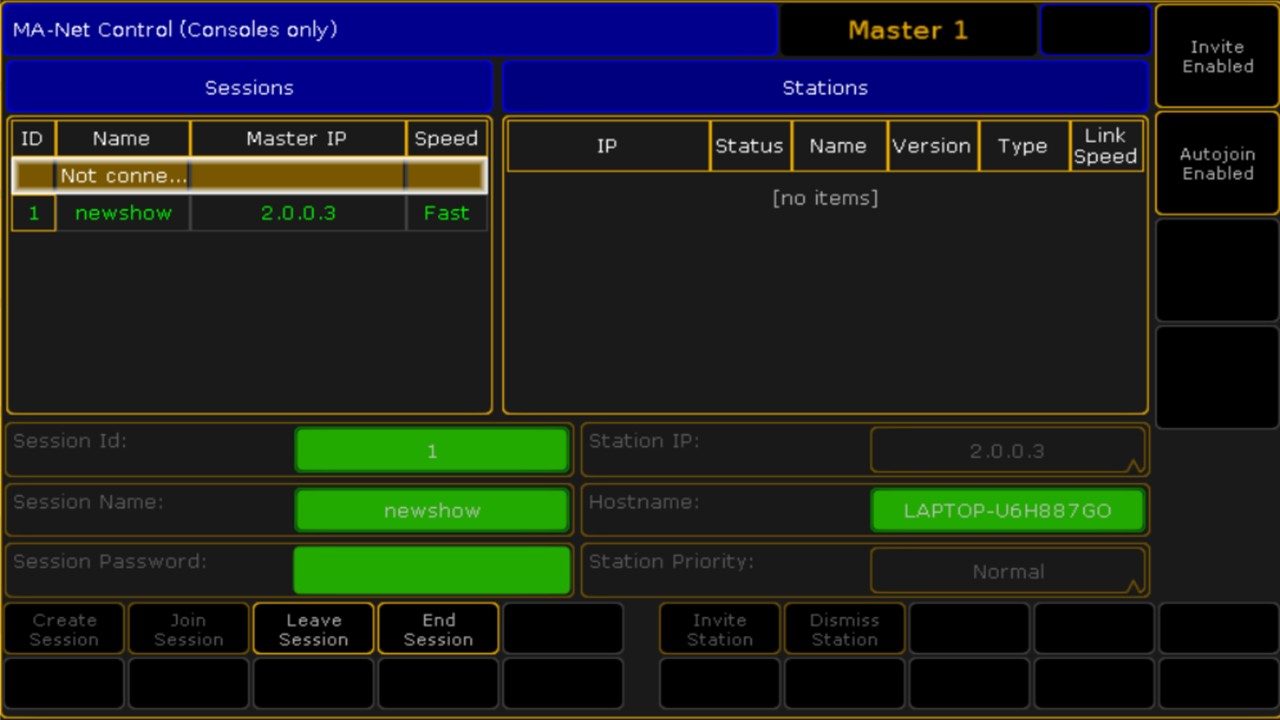Click the Session Id field

pos(432,451)
